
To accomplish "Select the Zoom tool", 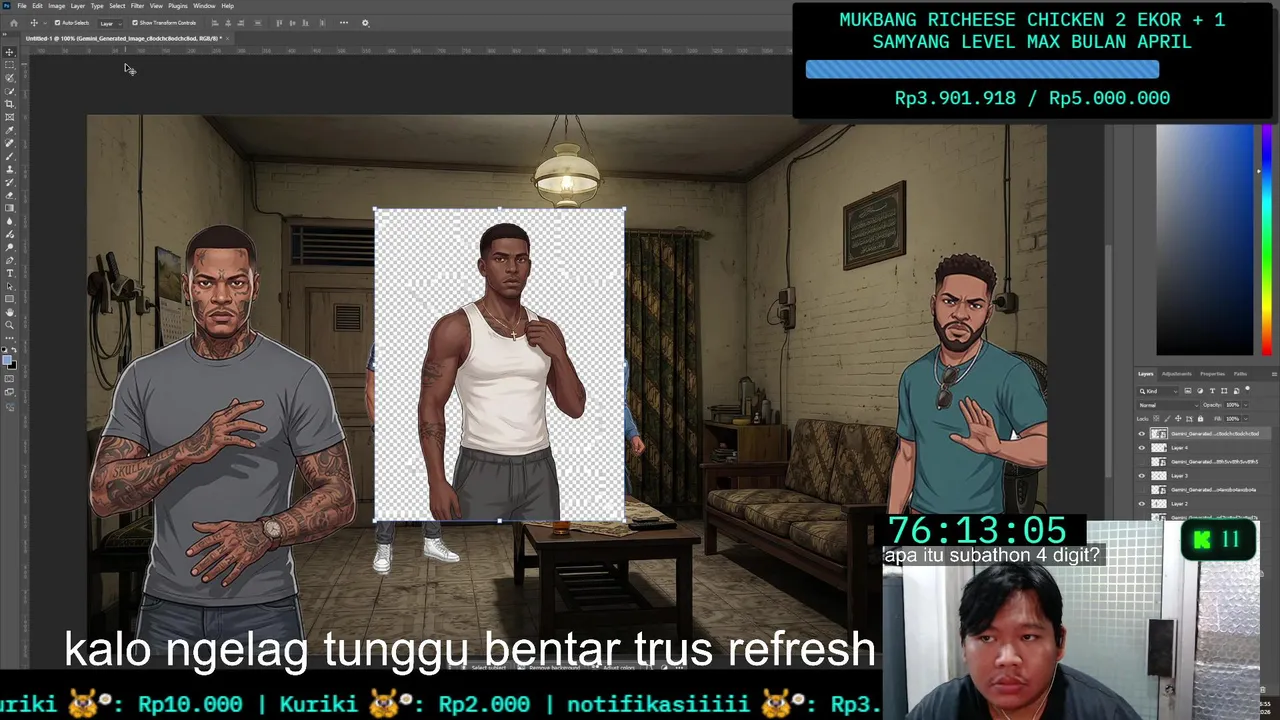I will [x=10, y=325].
